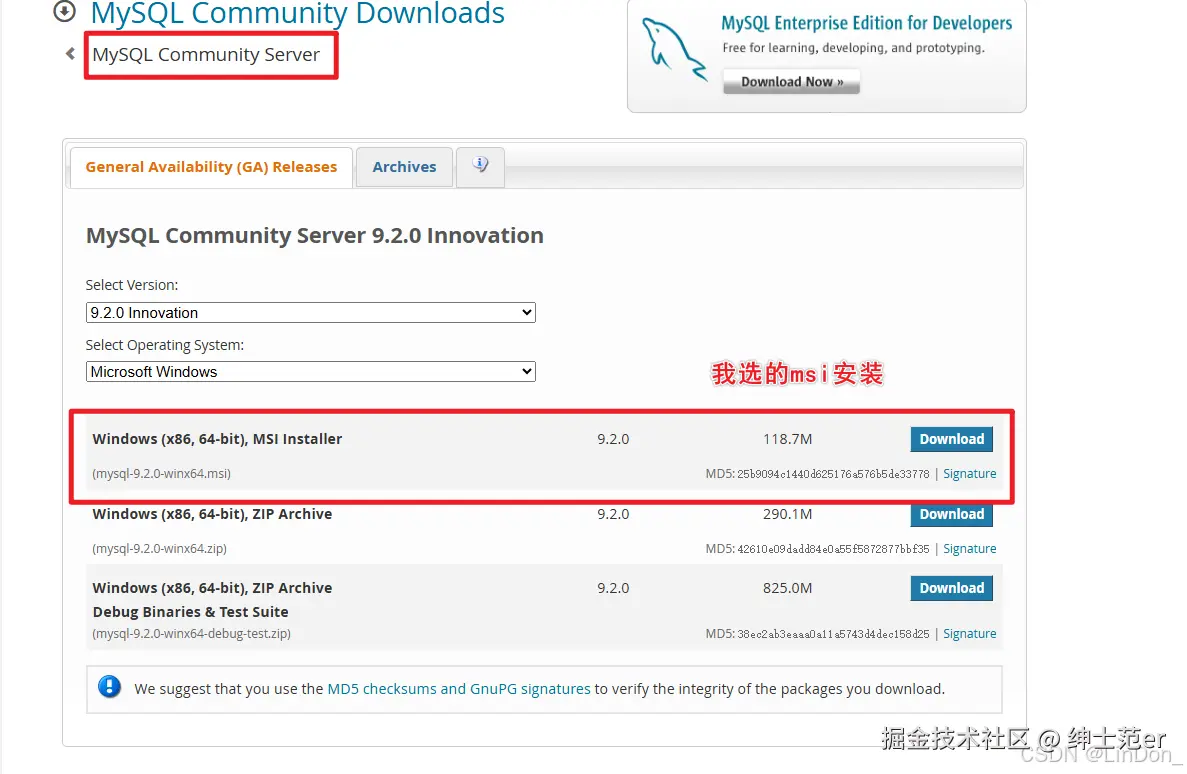Click MySQL Community Server breadcrumb text
Image resolution: width=1187 pixels, height=774 pixels.
[x=206, y=55]
